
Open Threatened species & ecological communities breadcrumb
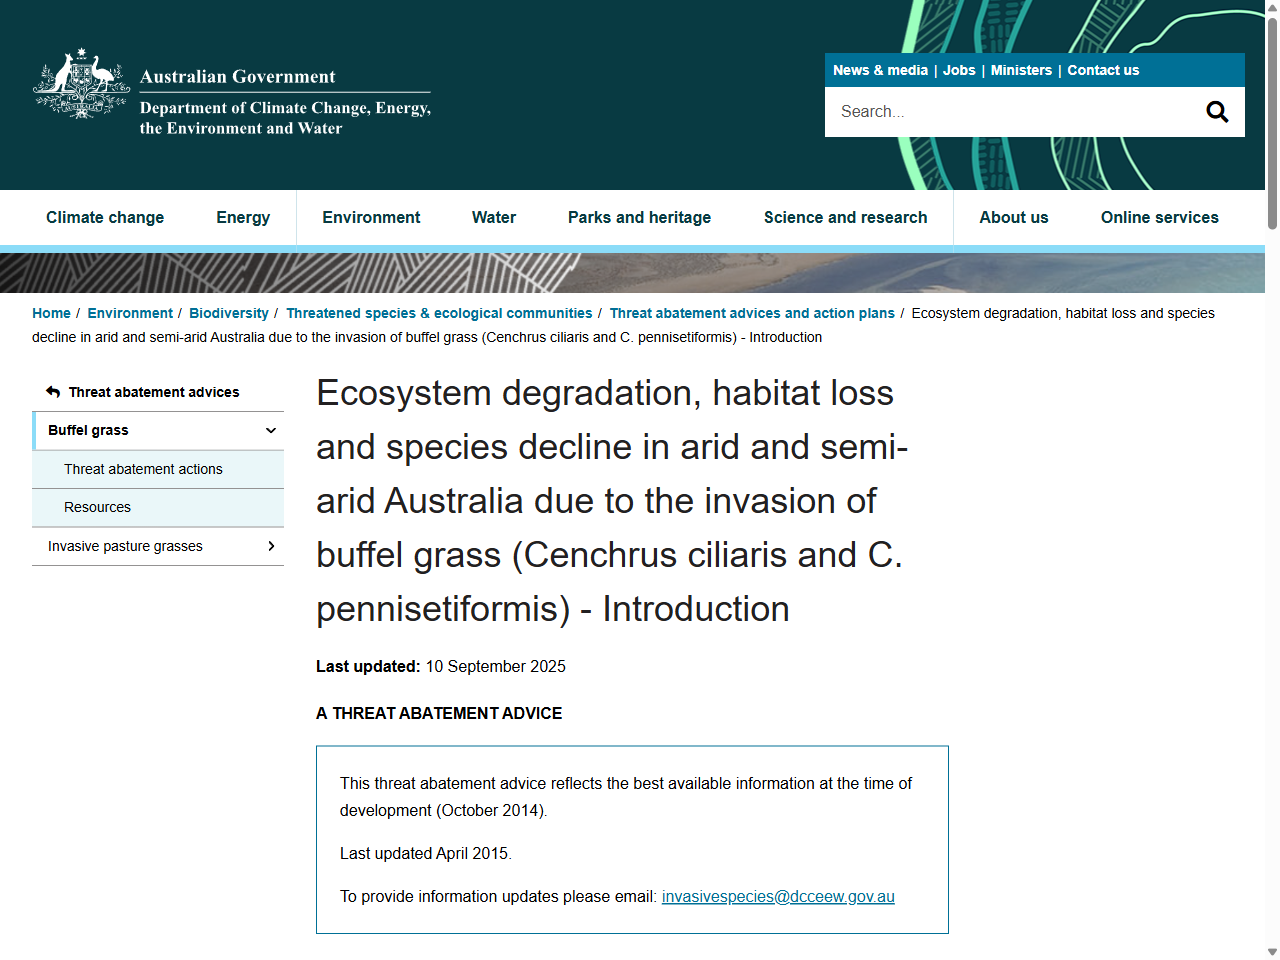(439, 313)
